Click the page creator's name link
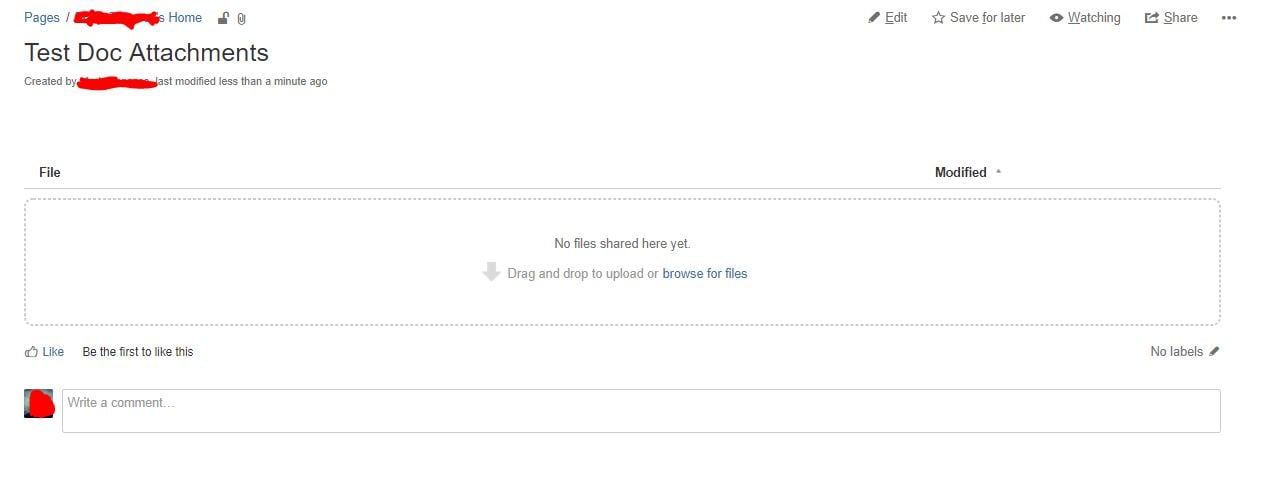Screen dimensions: 1261x478 click(116, 81)
